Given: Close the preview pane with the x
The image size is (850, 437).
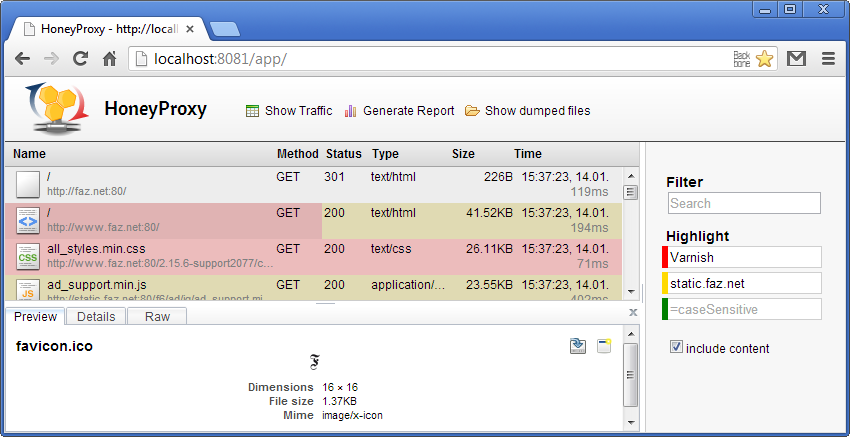Looking at the screenshot, I should (633, 312).
